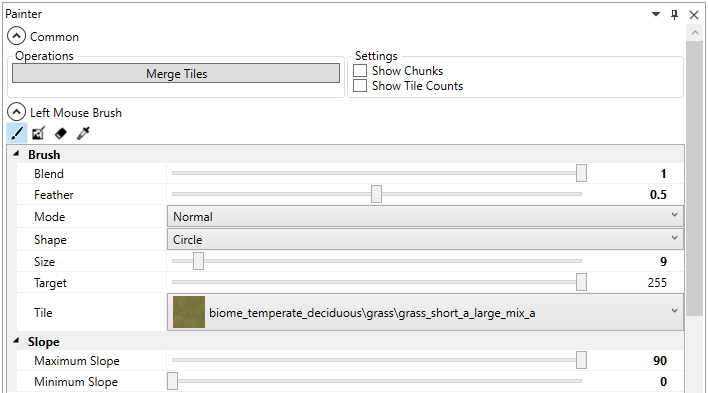Screen dimensions: 708x393
Task: Open the Painter panel options arrow
Action: click(656, 14)
